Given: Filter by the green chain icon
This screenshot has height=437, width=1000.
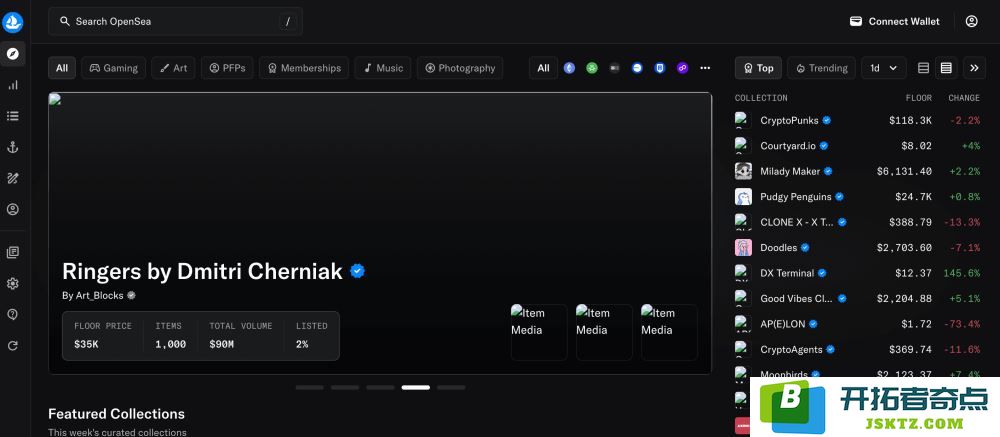Looking at the screenshot, I should [x=592, y=68].
